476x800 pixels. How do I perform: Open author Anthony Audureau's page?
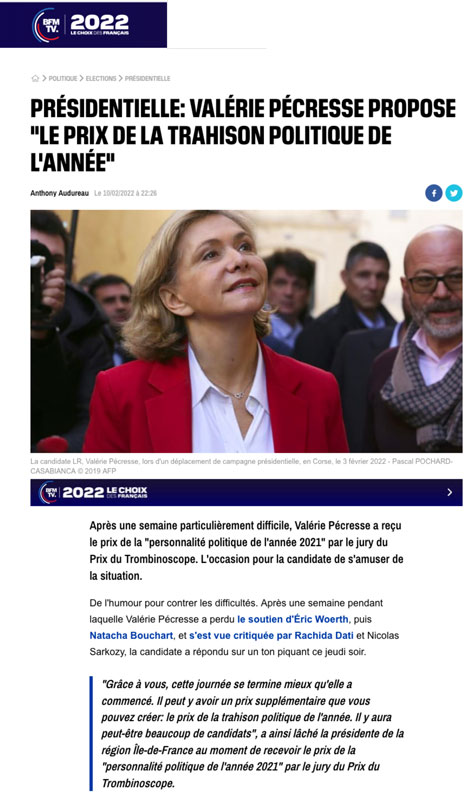tap(59, 193)
